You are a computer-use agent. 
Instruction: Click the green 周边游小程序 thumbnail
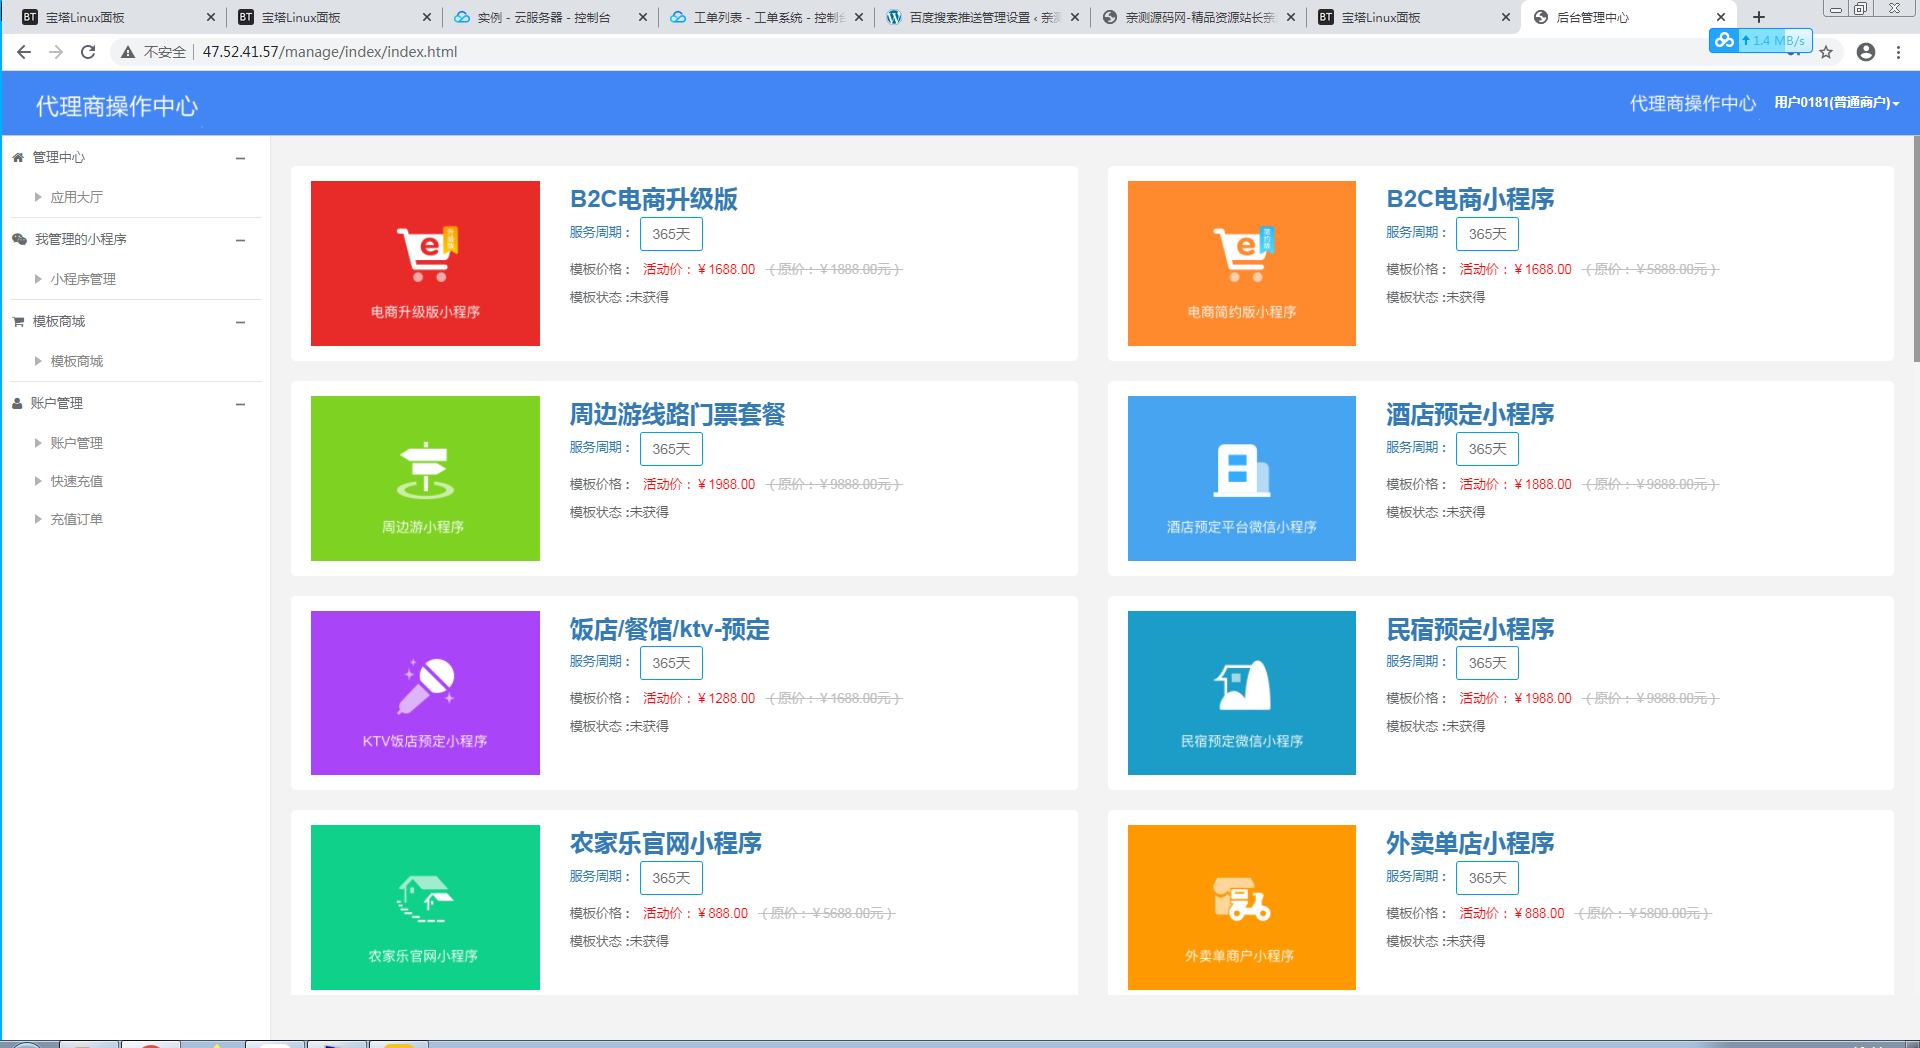click(425, 478)
